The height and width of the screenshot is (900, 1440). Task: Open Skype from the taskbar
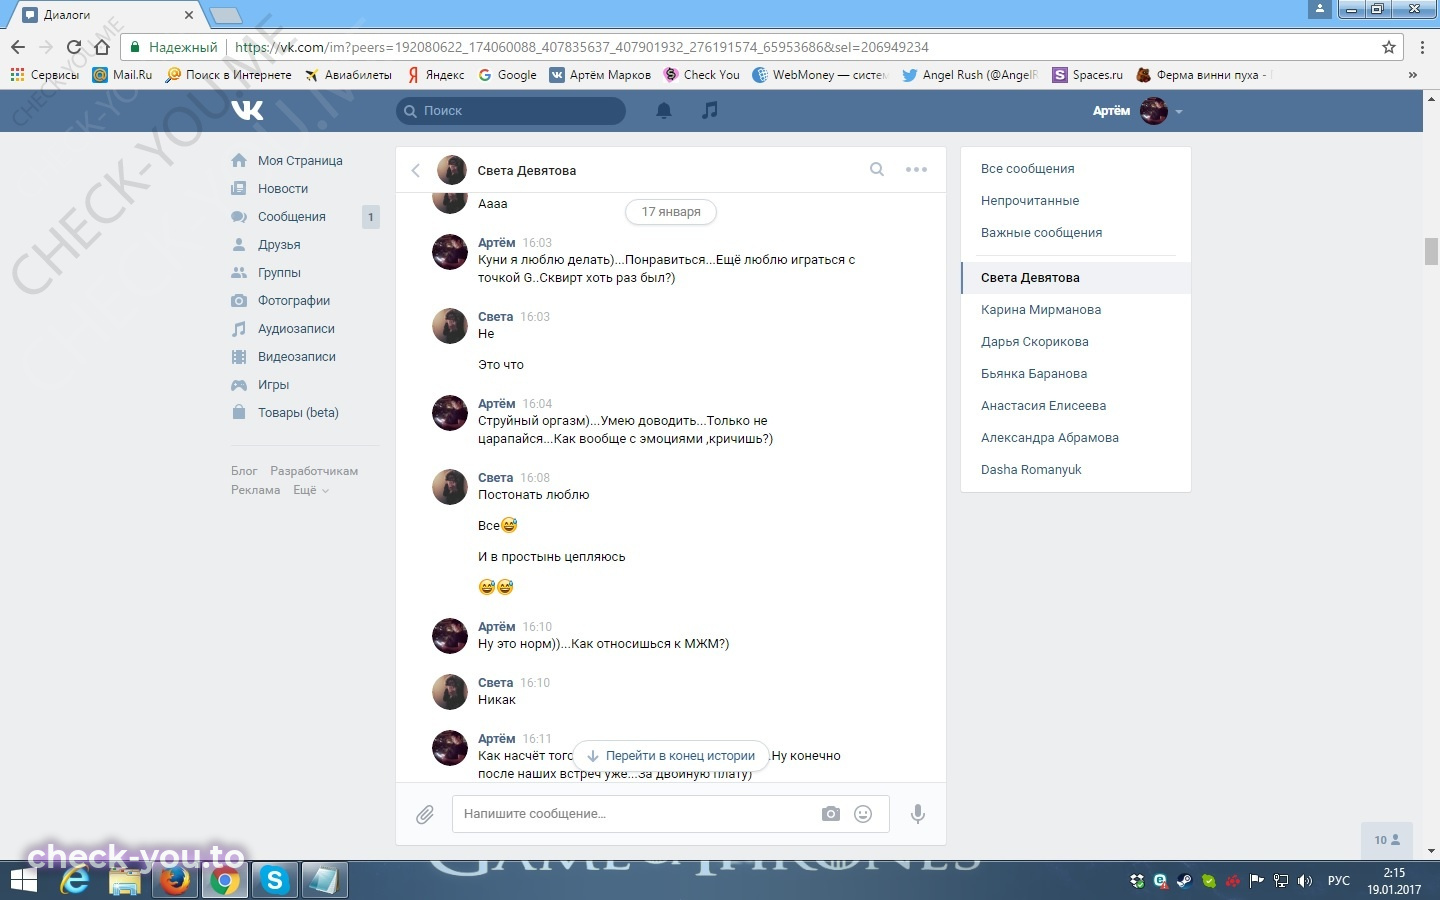274,880
